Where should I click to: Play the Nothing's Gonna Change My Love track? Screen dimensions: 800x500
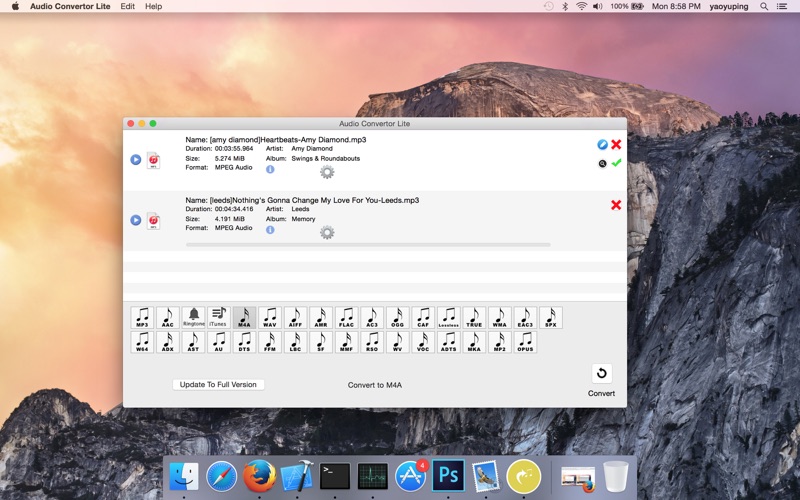pos(136,220)
